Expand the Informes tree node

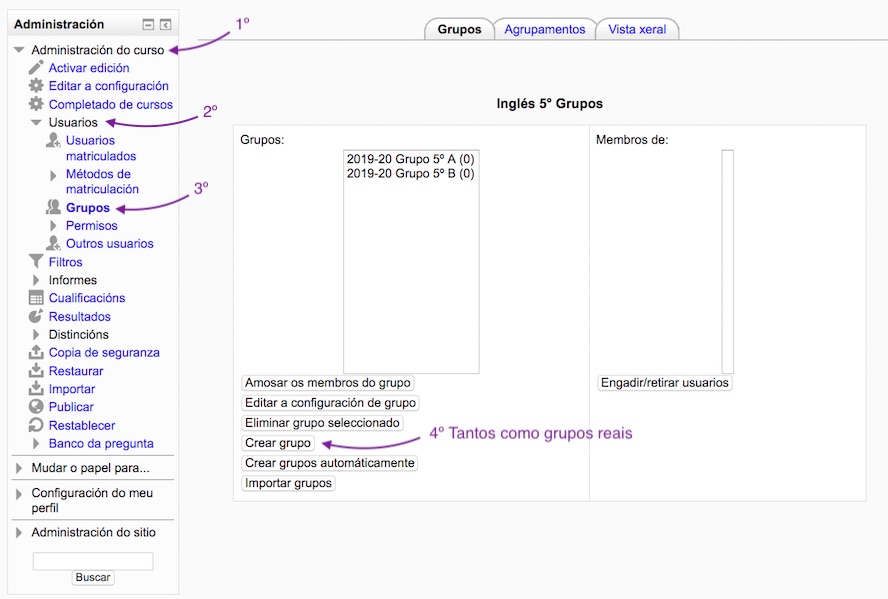pyautogui.click(x=37, y=280)
